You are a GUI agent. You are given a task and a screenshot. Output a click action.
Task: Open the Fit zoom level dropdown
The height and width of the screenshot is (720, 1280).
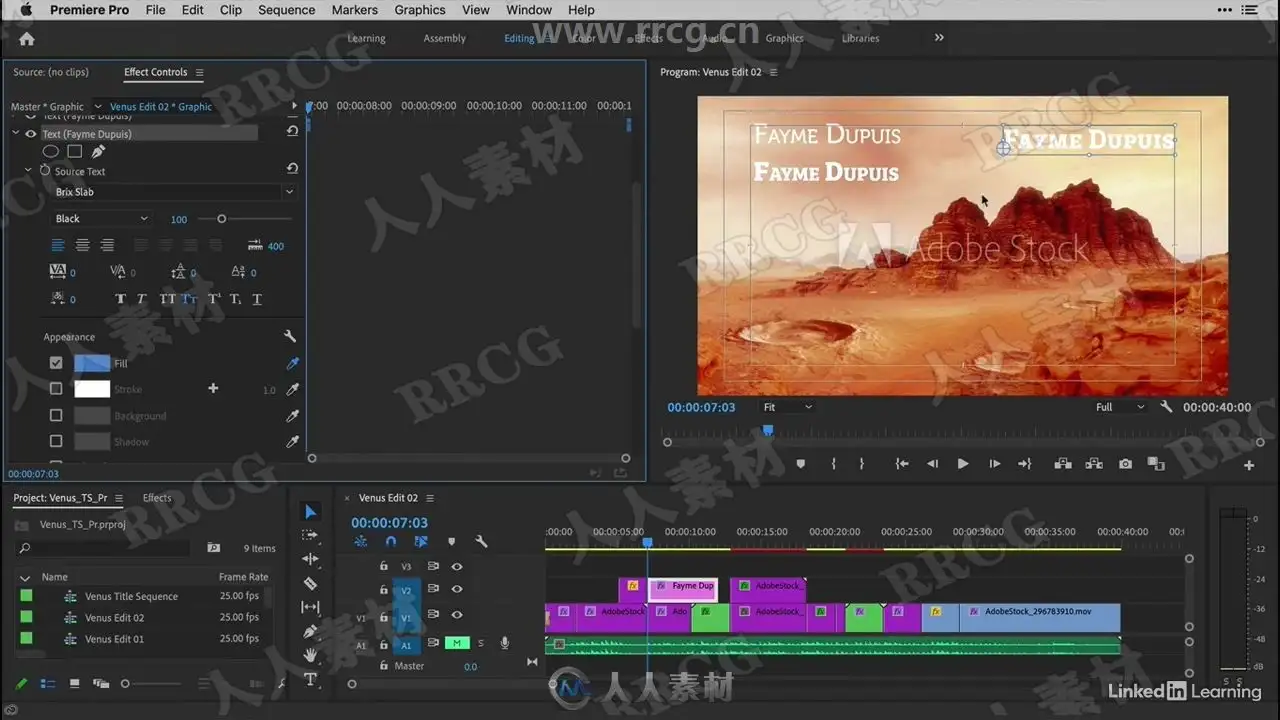(x=788, y=407)
